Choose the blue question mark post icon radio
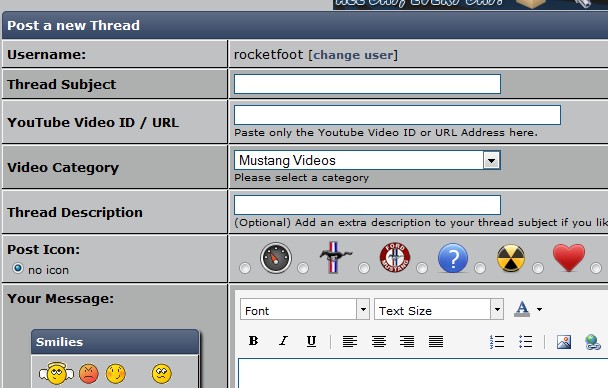608x388 pixels. click(422, 268)
